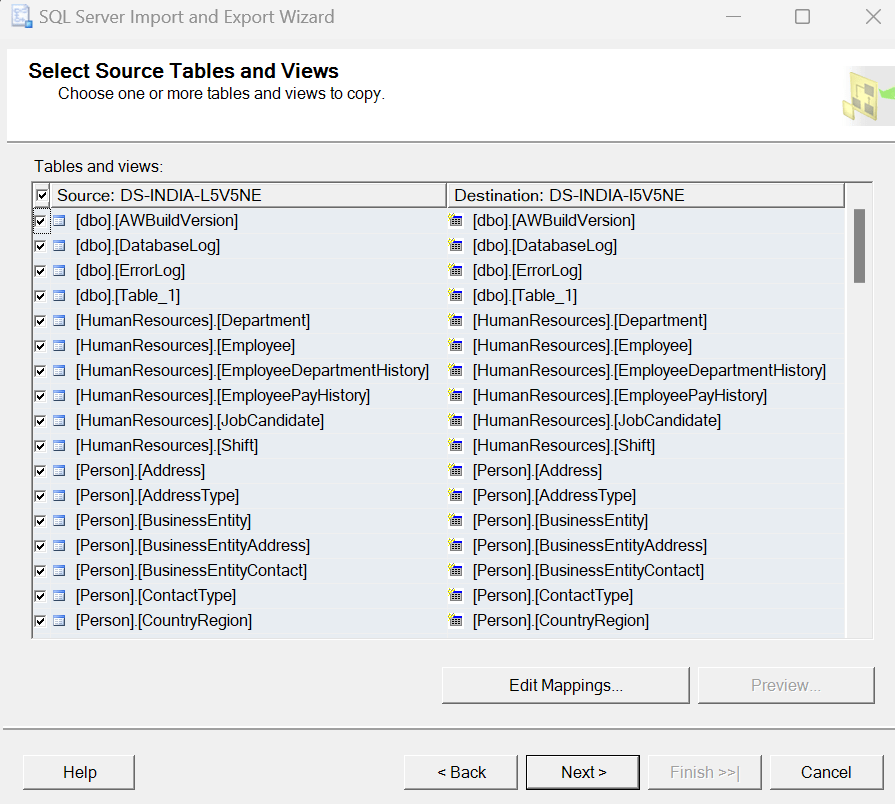
Task: Proceed with the Next button
Action: point(583,772)
